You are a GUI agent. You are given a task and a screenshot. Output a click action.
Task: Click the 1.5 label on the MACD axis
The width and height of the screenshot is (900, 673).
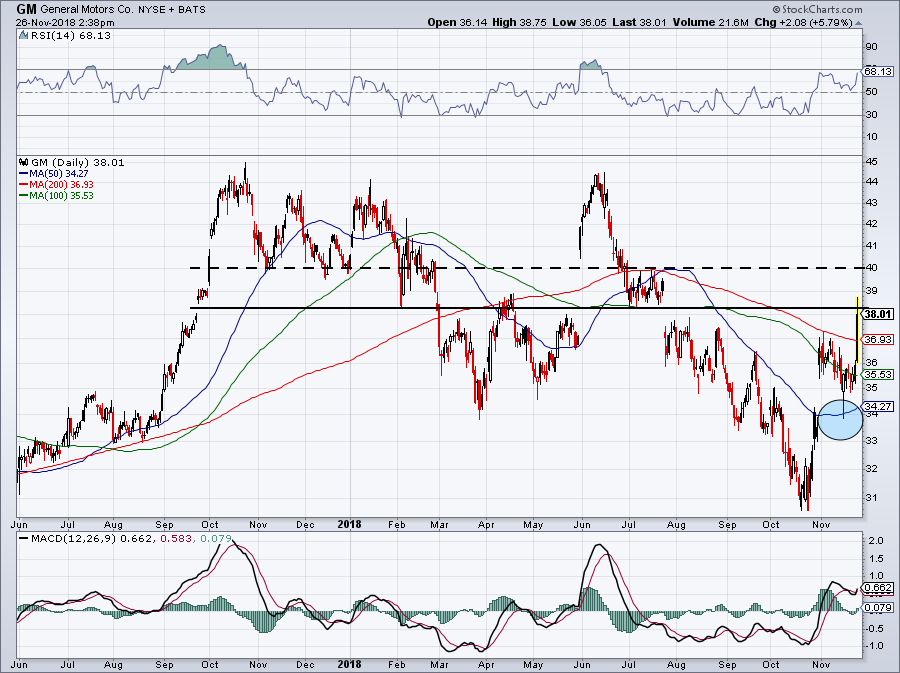pos(875,558)
